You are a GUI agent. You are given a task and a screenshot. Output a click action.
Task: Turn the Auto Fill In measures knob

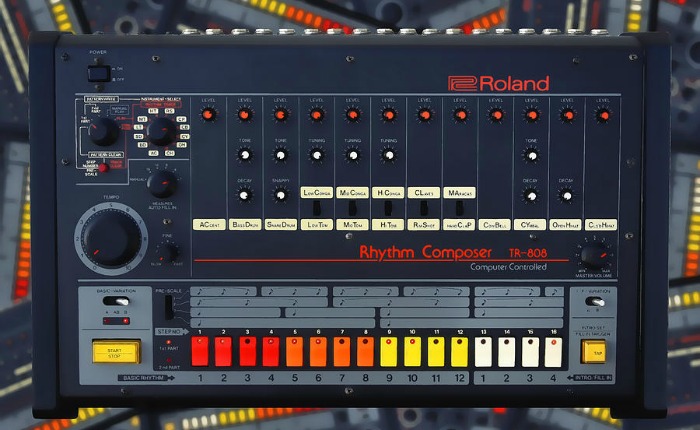pos(162,184)
